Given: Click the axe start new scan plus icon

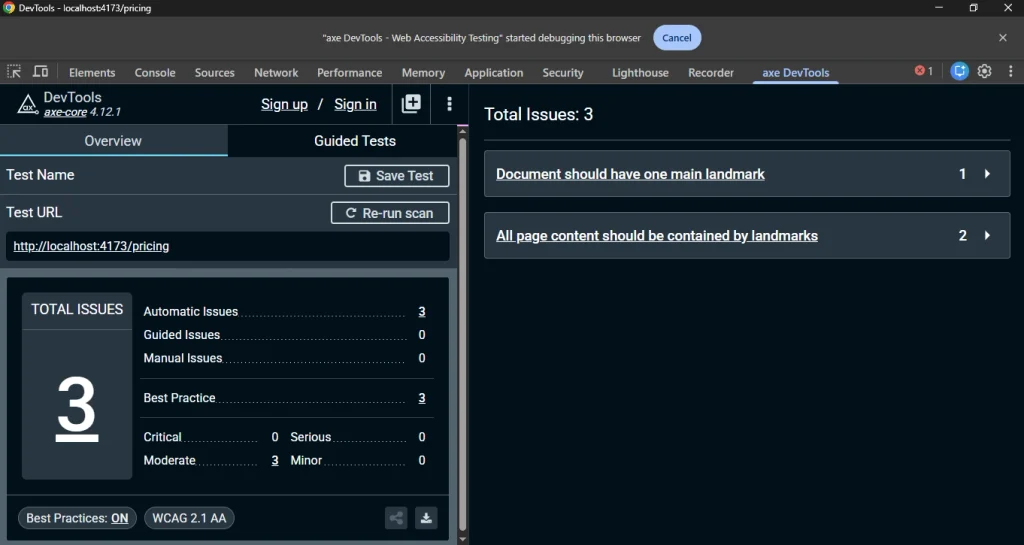Looking at the screenshot, I should pos(411,104).
